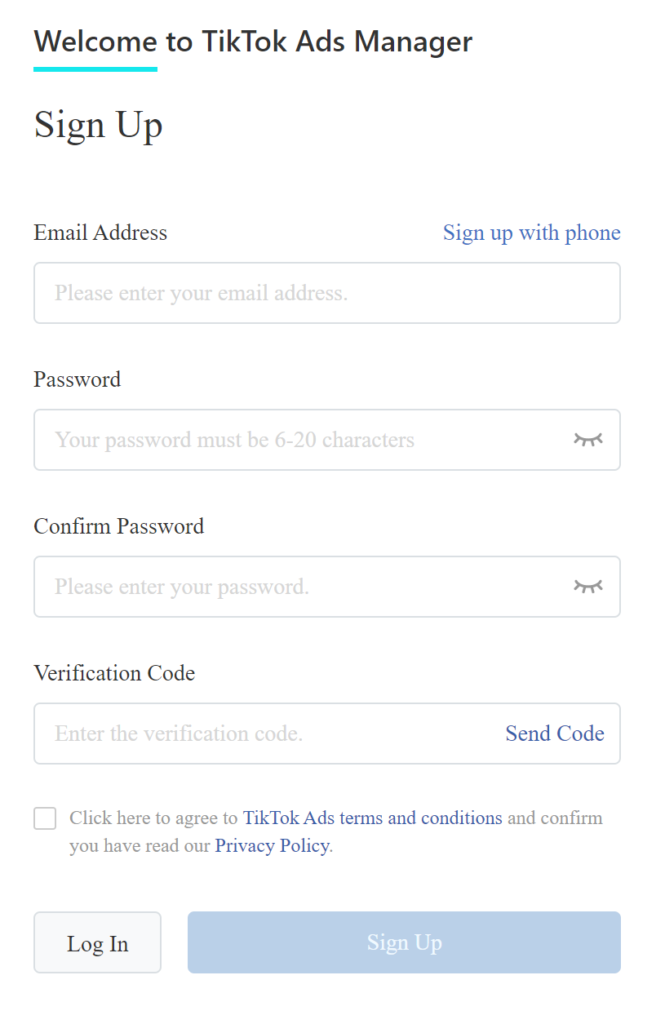Toggle visibility in the Confirm Password field

click(x=588, y=586)
